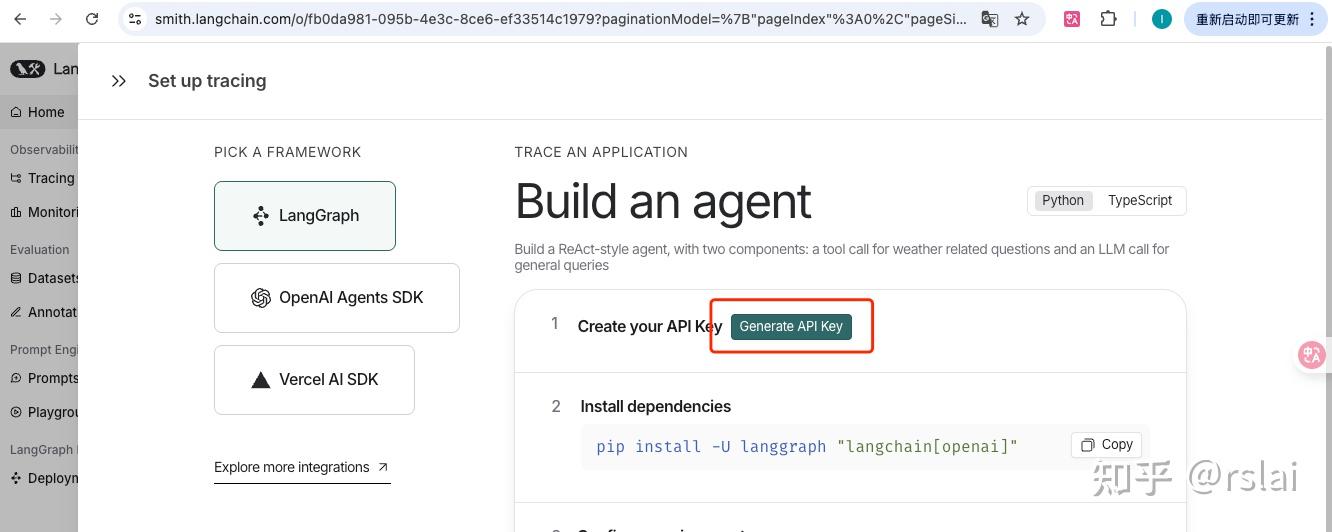Viewport: 1332px width, 532px height.
Task: Open the browser translate page icon
Action: (990, 19)
